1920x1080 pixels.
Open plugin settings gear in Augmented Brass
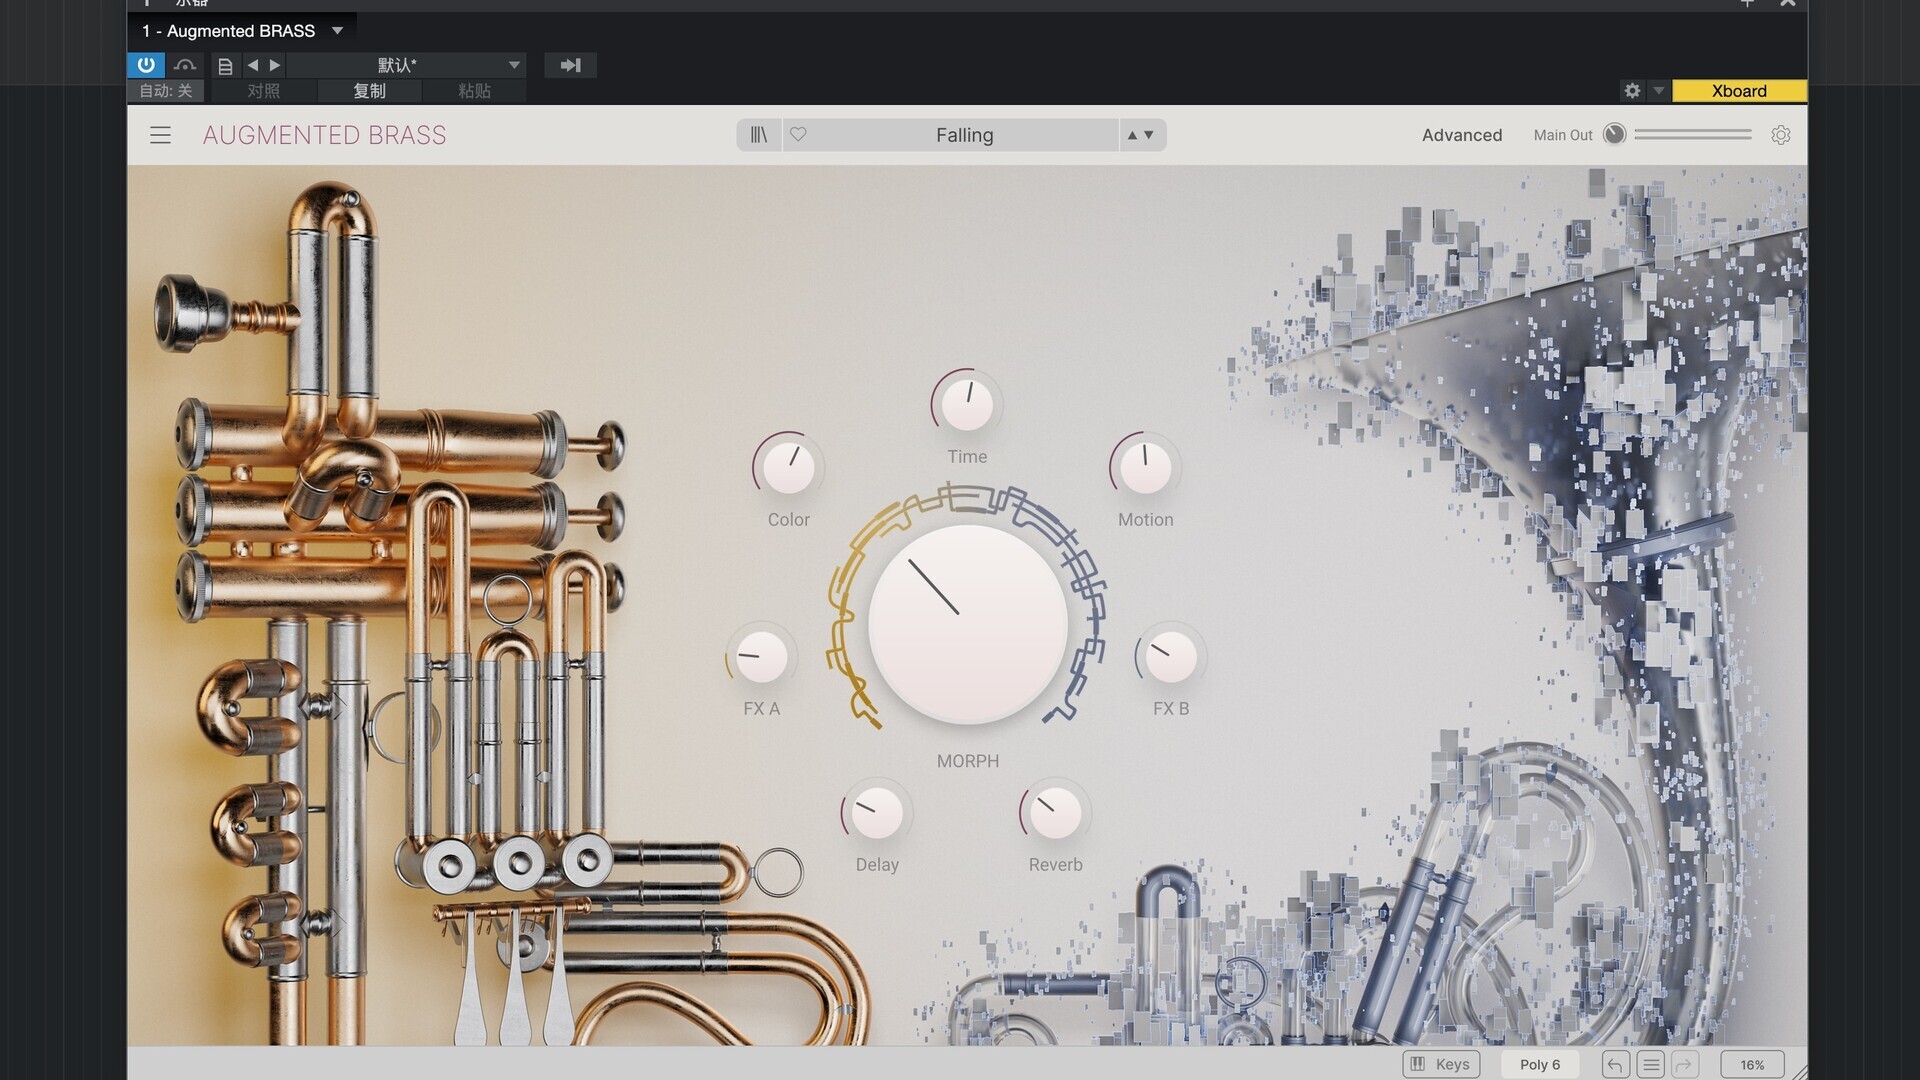(x=1781, y=135)
